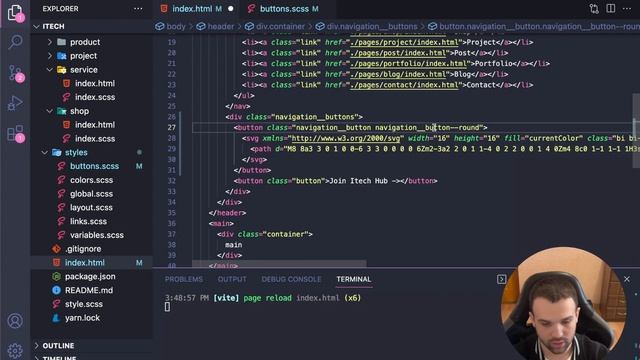Click div.navigation__buttons breadcrumb item
This screenshot has height=360, width=640.
point(372,27)
